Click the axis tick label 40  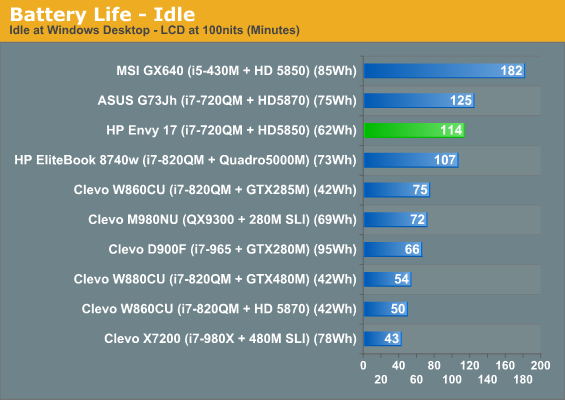399,365
